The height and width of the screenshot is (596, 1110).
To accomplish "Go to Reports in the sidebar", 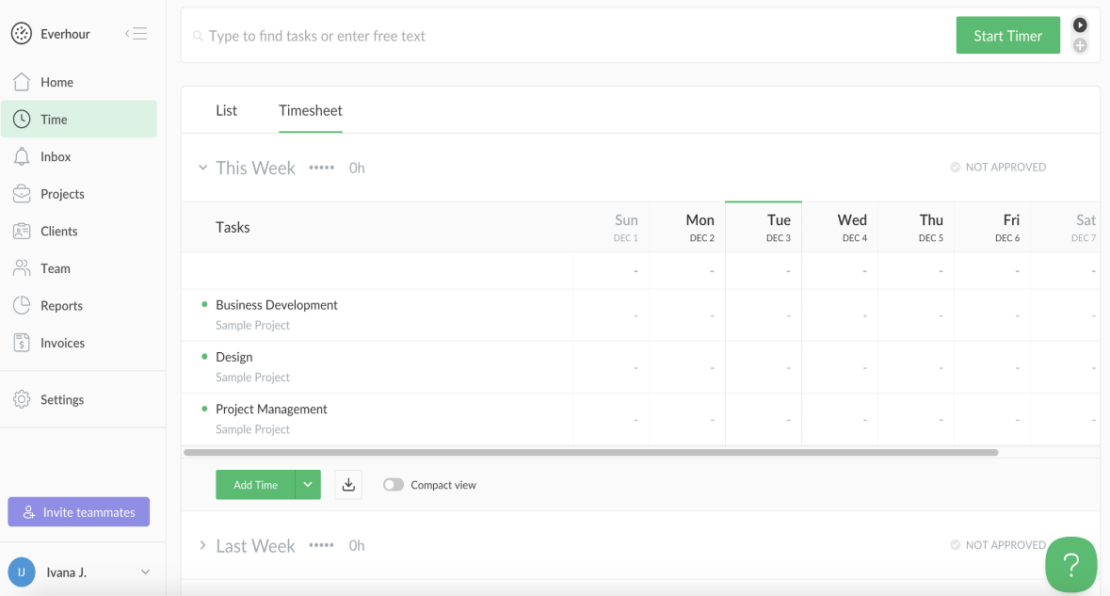I will pos(79,305).
